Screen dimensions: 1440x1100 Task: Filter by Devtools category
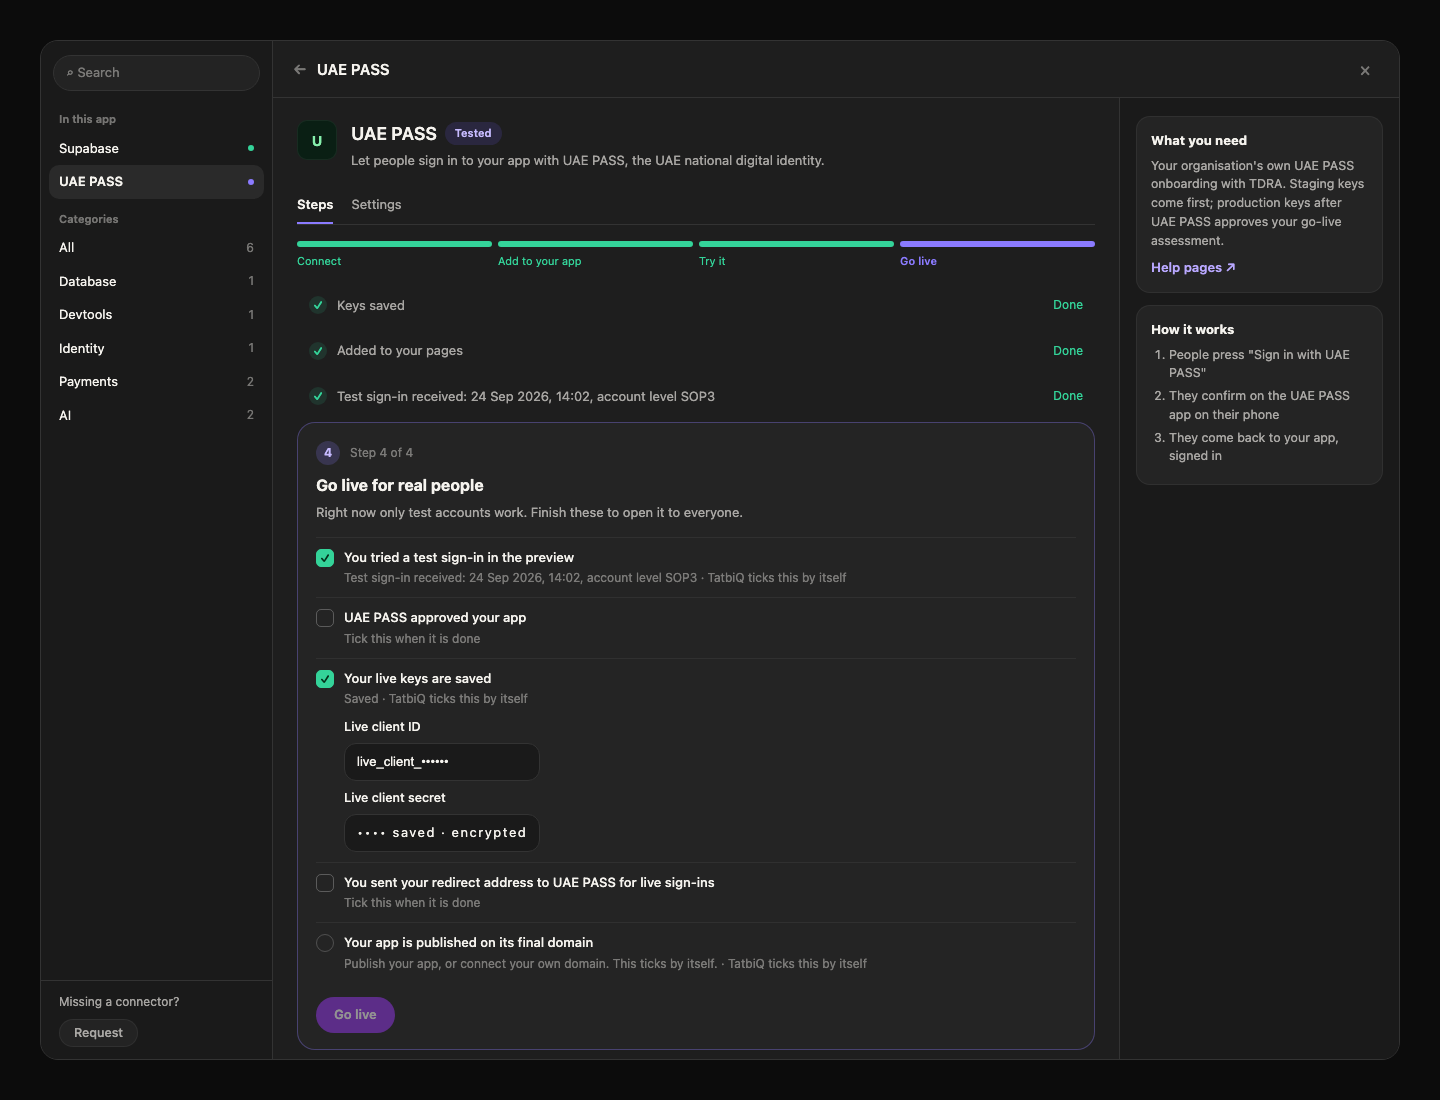click(x=156, y=315)
